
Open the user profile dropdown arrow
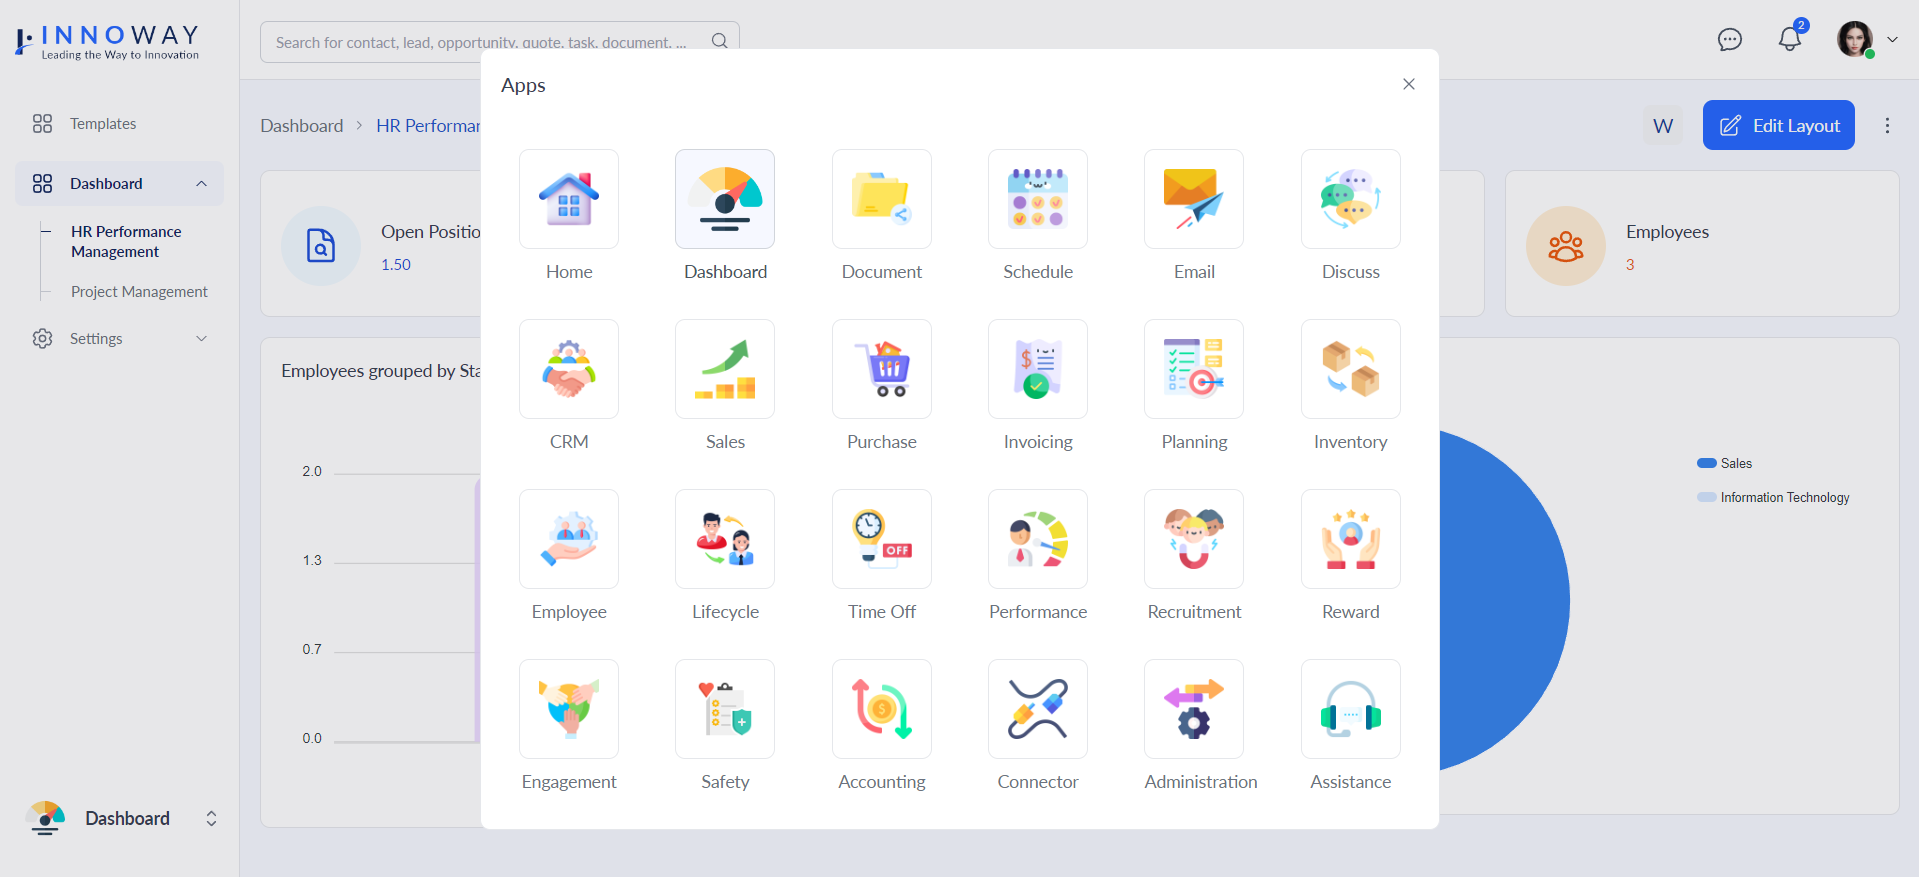(1892, 40)
